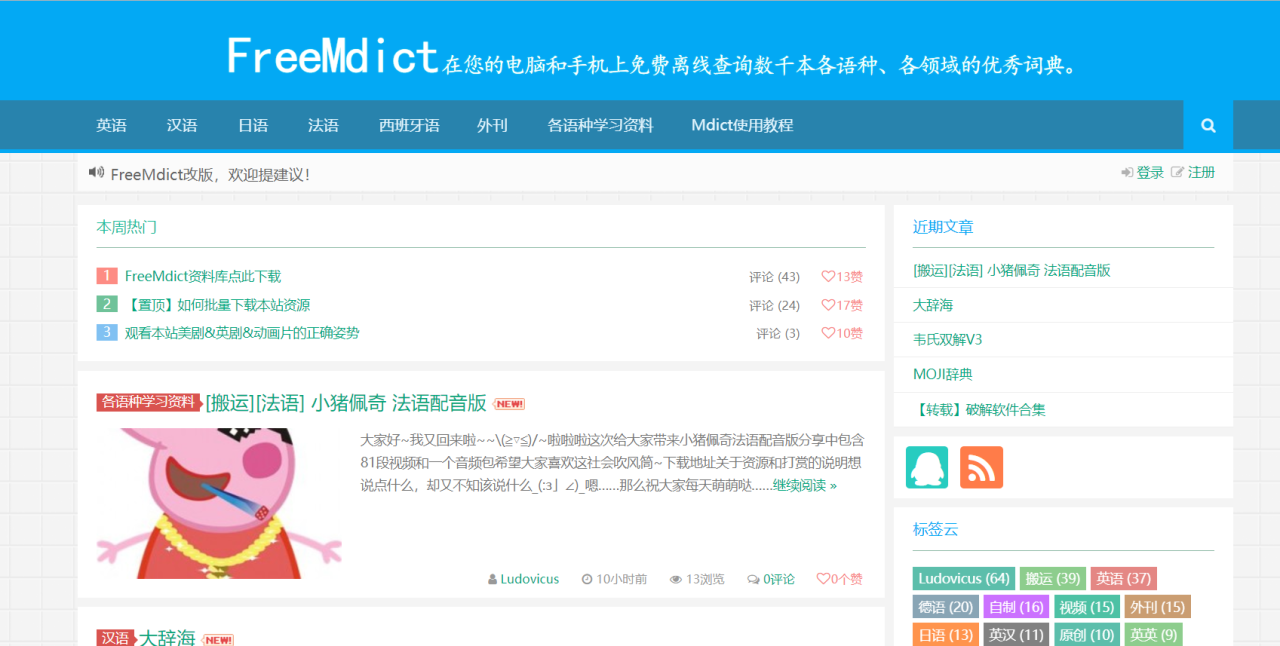Like the post with 10赞
Image resolution: width=1280 pixels, height=646 pixels.
tap(842, 334)
